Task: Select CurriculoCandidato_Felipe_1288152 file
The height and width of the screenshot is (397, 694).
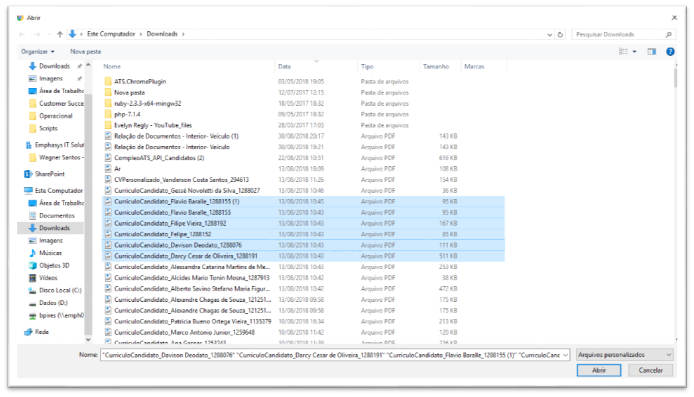Action: (x=303, y=234)
